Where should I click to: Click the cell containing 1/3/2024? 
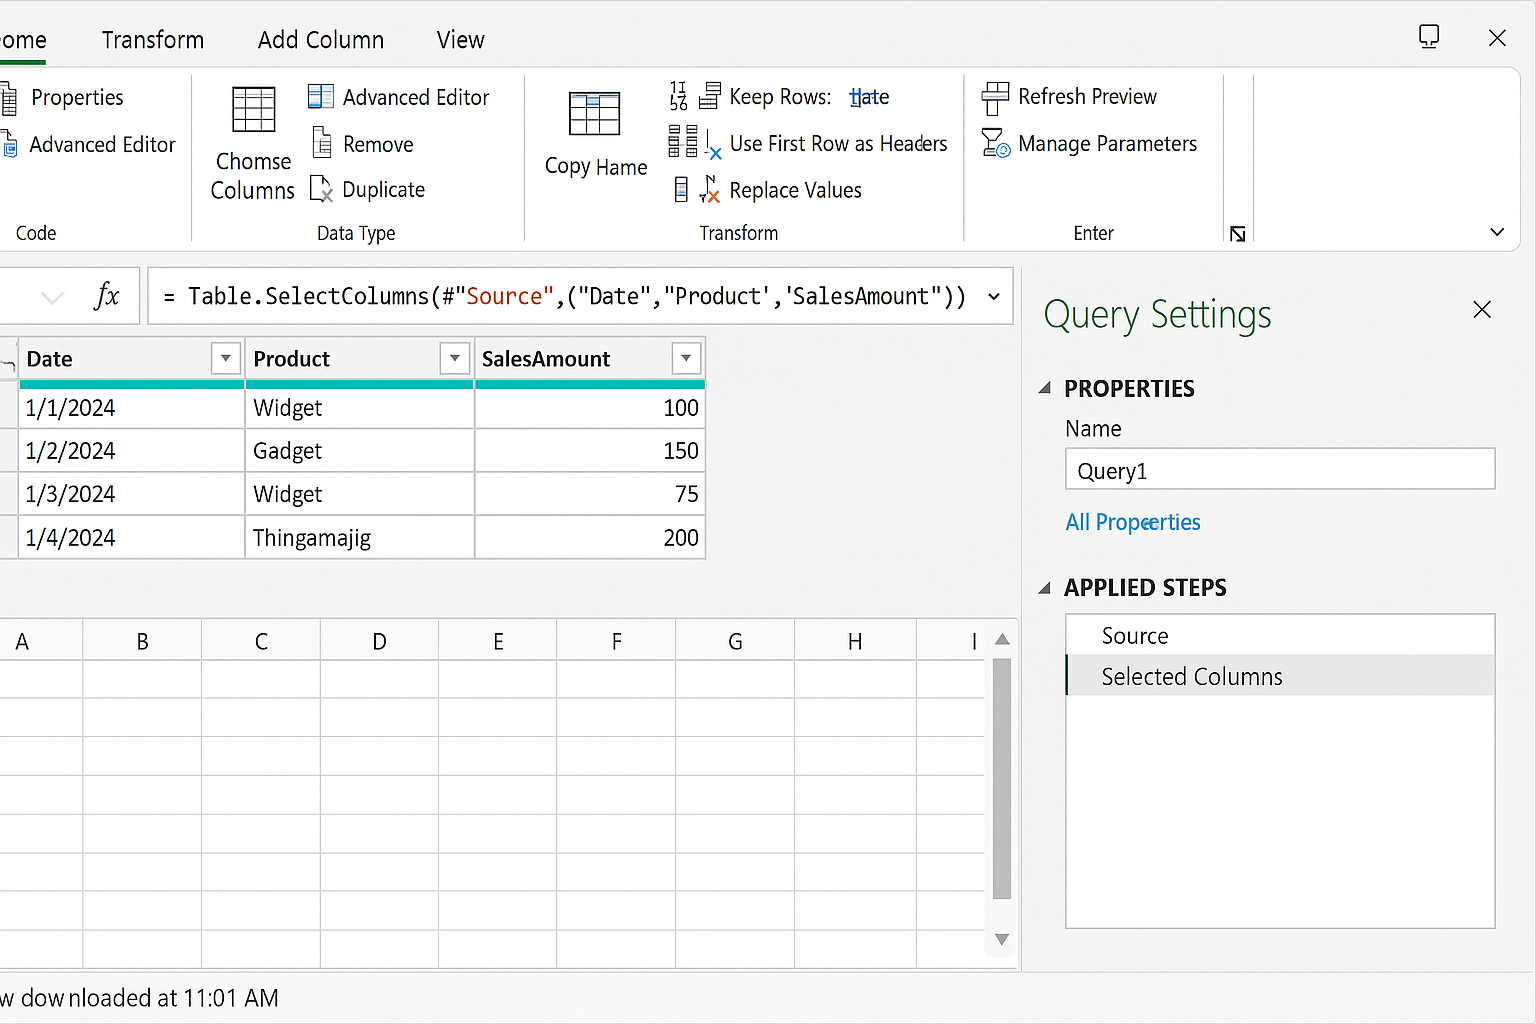pos(131,494)
